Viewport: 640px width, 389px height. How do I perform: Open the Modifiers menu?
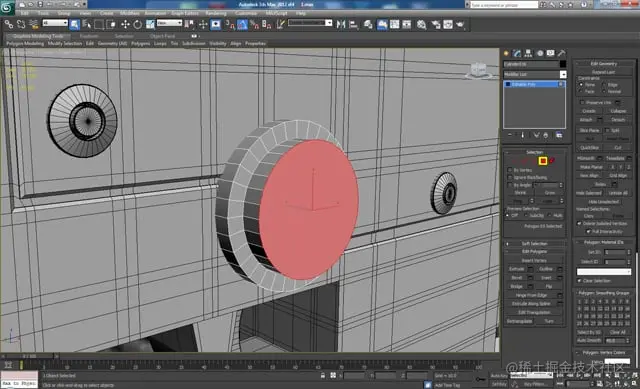[x=129, y=13]
